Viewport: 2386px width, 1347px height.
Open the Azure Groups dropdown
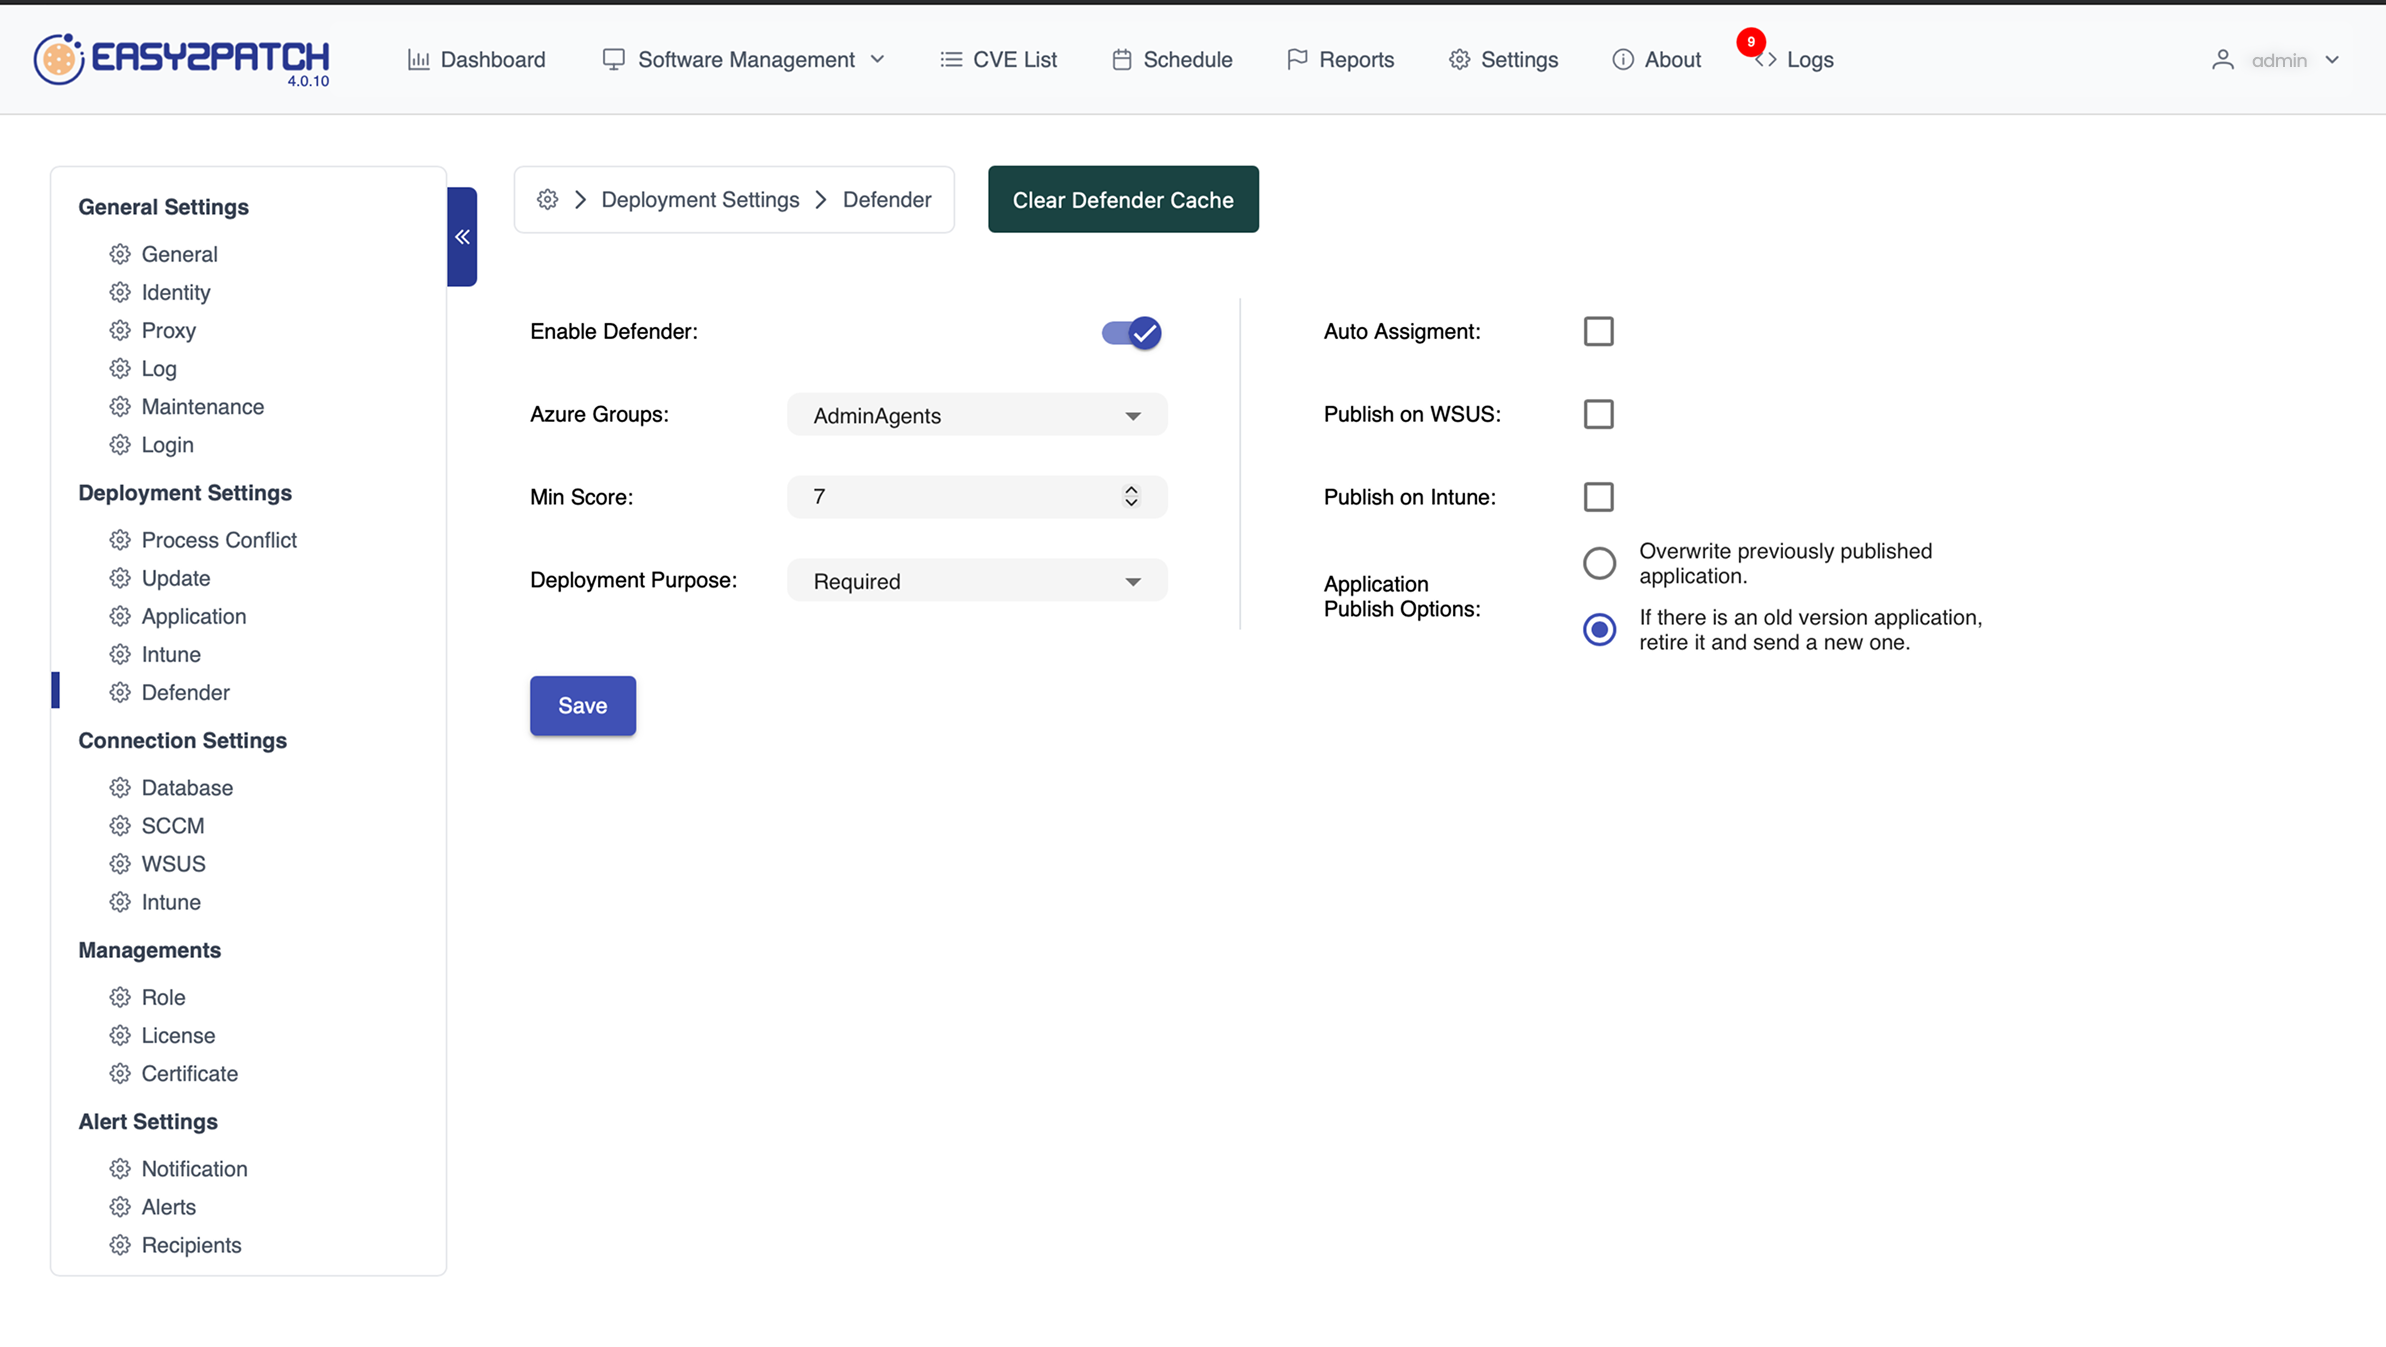pos(977,415)
